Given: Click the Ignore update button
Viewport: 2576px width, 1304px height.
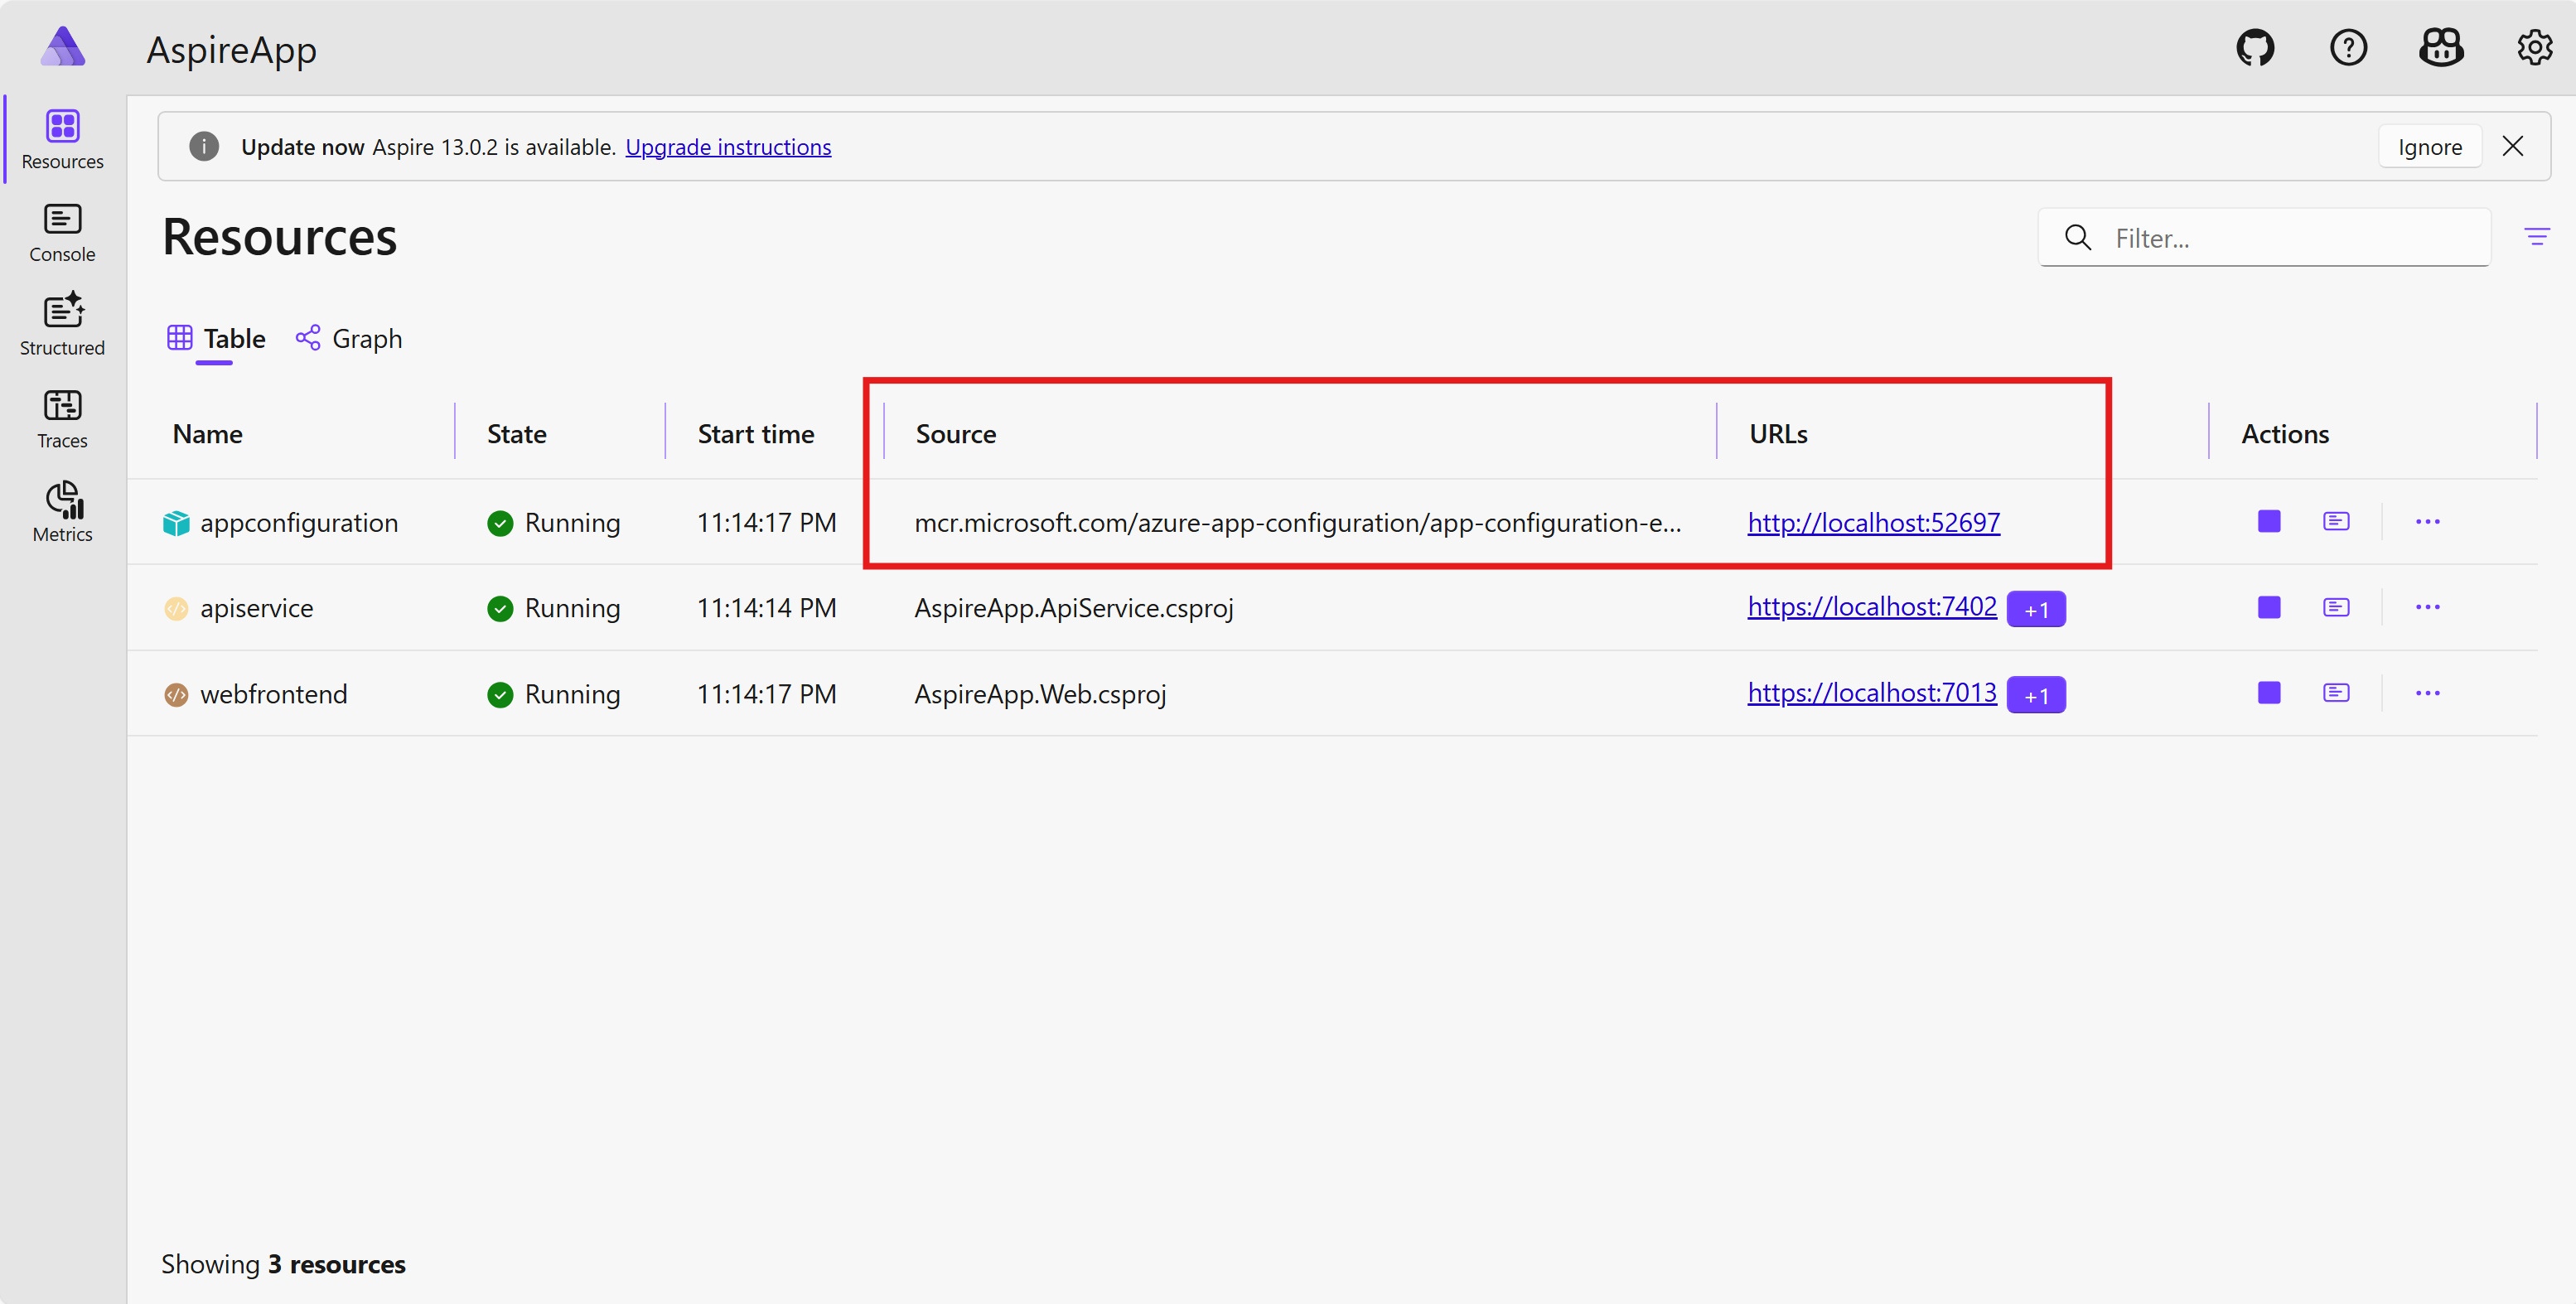Looking at the screenshot, I should (x=2429, y=147).
